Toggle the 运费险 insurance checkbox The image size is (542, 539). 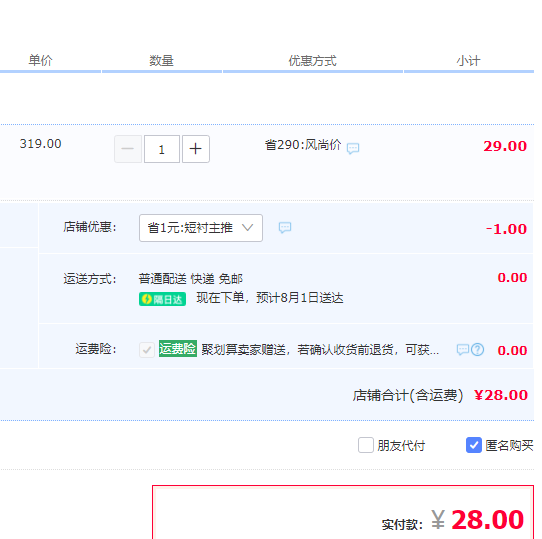[x=147, y=350]
